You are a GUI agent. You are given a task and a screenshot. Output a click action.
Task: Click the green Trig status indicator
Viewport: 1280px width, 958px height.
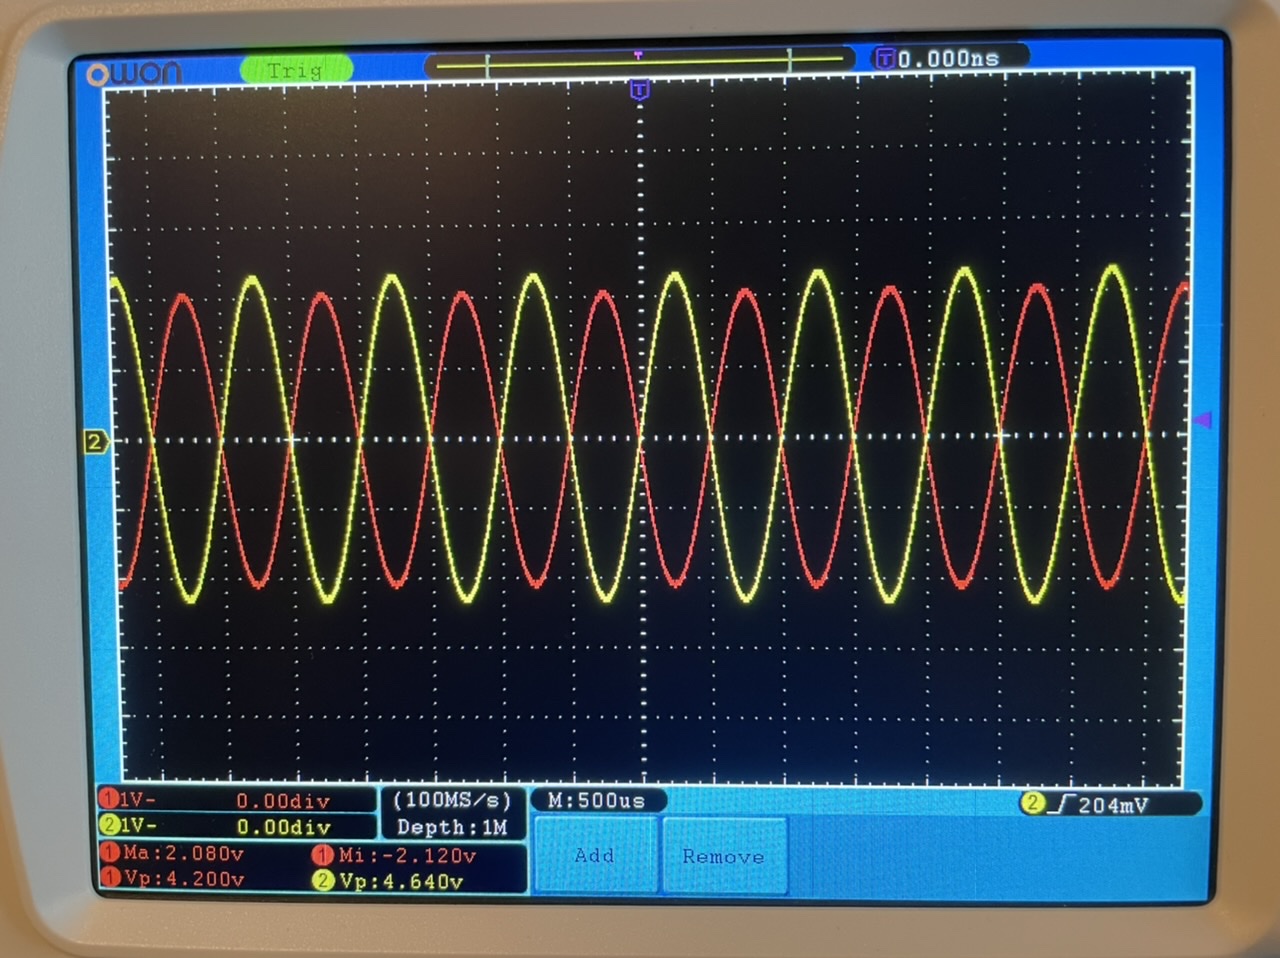[x=296, y=70]
